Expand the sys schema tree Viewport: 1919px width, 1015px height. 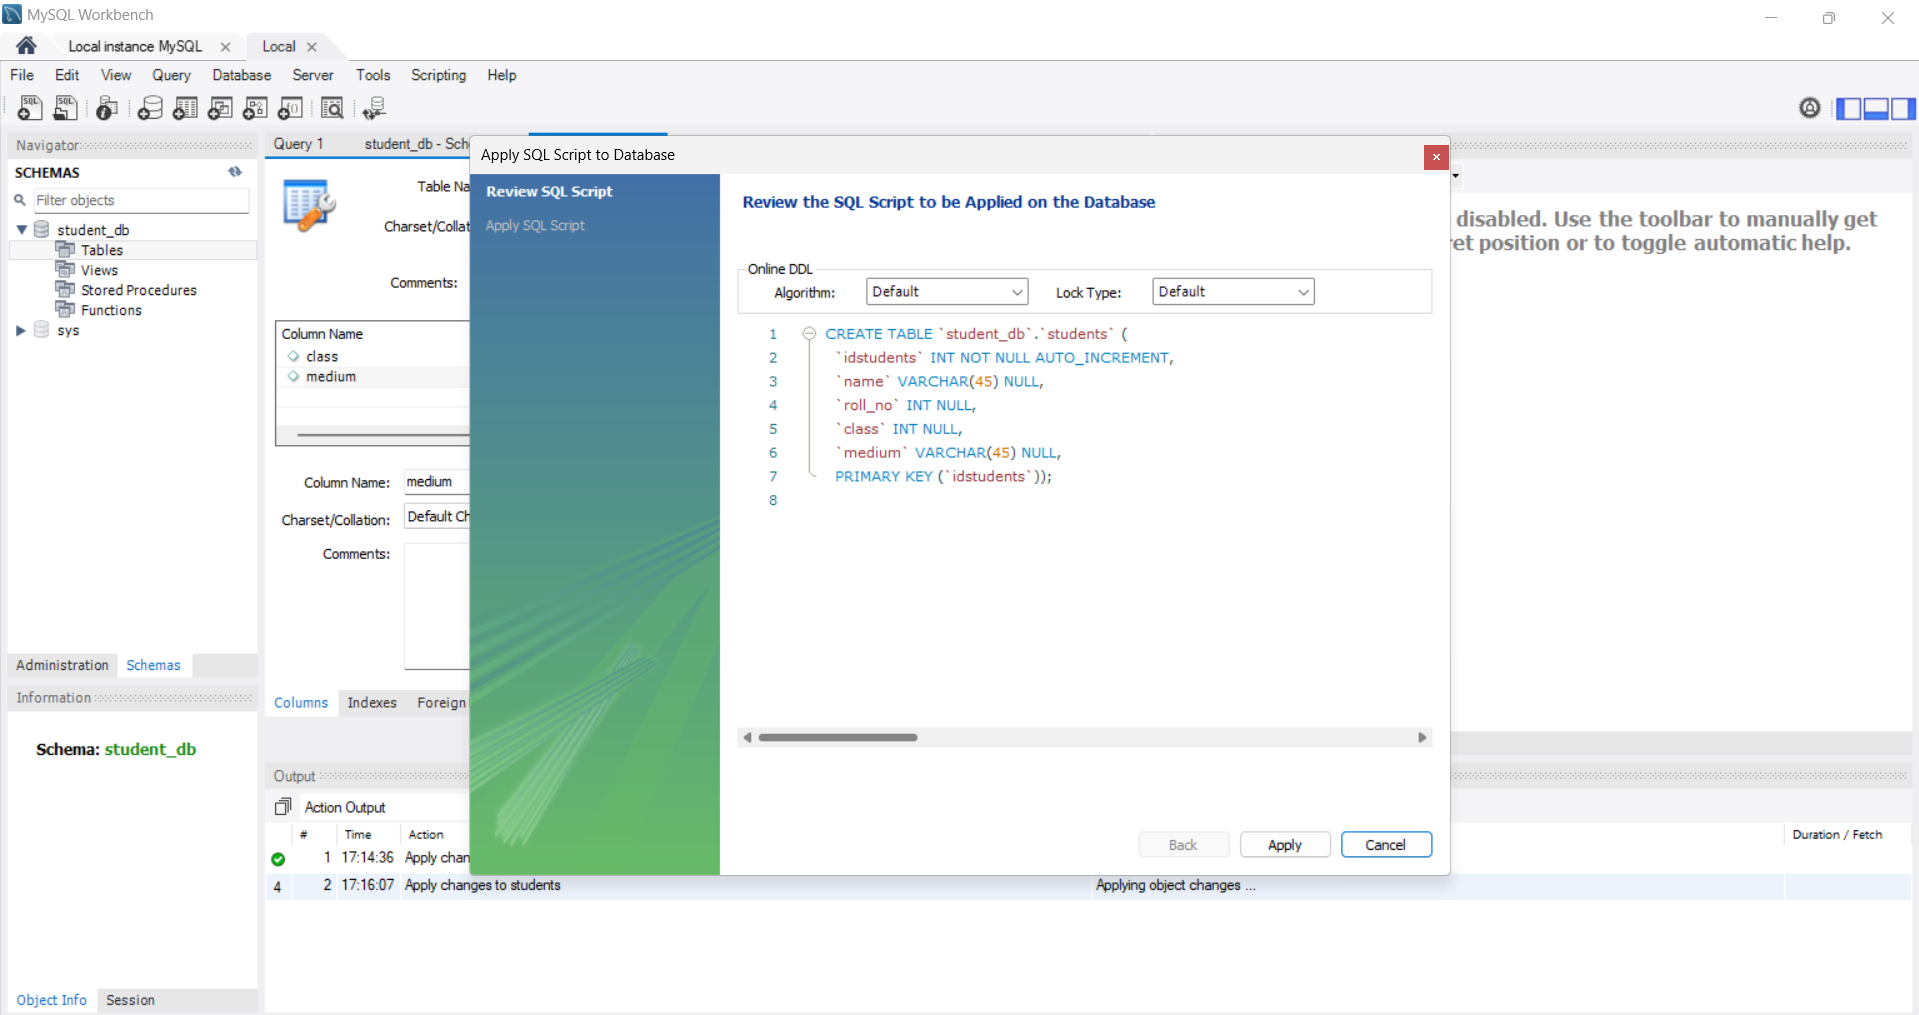(20, 330)
